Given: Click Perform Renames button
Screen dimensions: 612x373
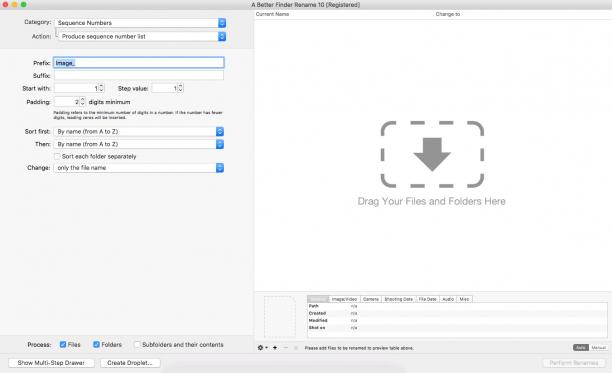Looking at the screenshot, I should pos(574,363).
